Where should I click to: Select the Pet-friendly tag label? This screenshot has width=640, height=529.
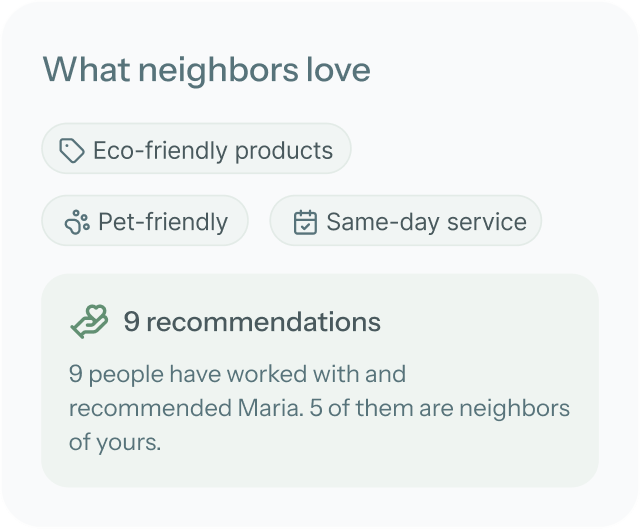point(162,222)
